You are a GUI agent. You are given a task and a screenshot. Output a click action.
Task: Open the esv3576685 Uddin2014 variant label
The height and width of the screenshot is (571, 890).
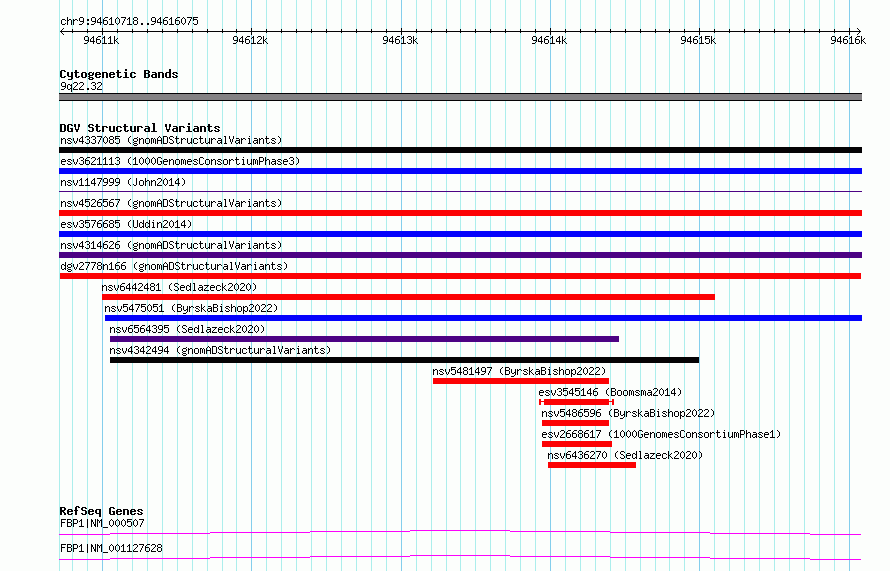126,224
